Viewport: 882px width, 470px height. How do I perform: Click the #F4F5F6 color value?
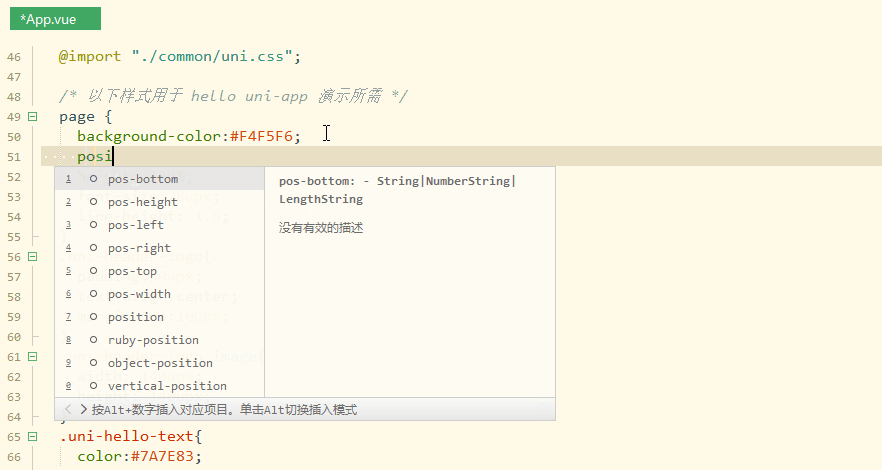pyautogui.click(x=265, y=136)
